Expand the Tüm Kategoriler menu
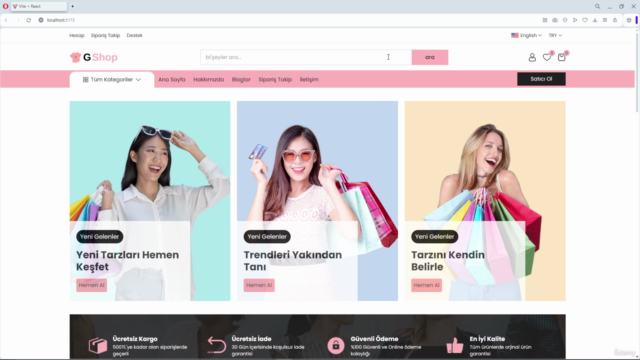The width and height of the screenshot is (640, 360). (x=112, y=80)
